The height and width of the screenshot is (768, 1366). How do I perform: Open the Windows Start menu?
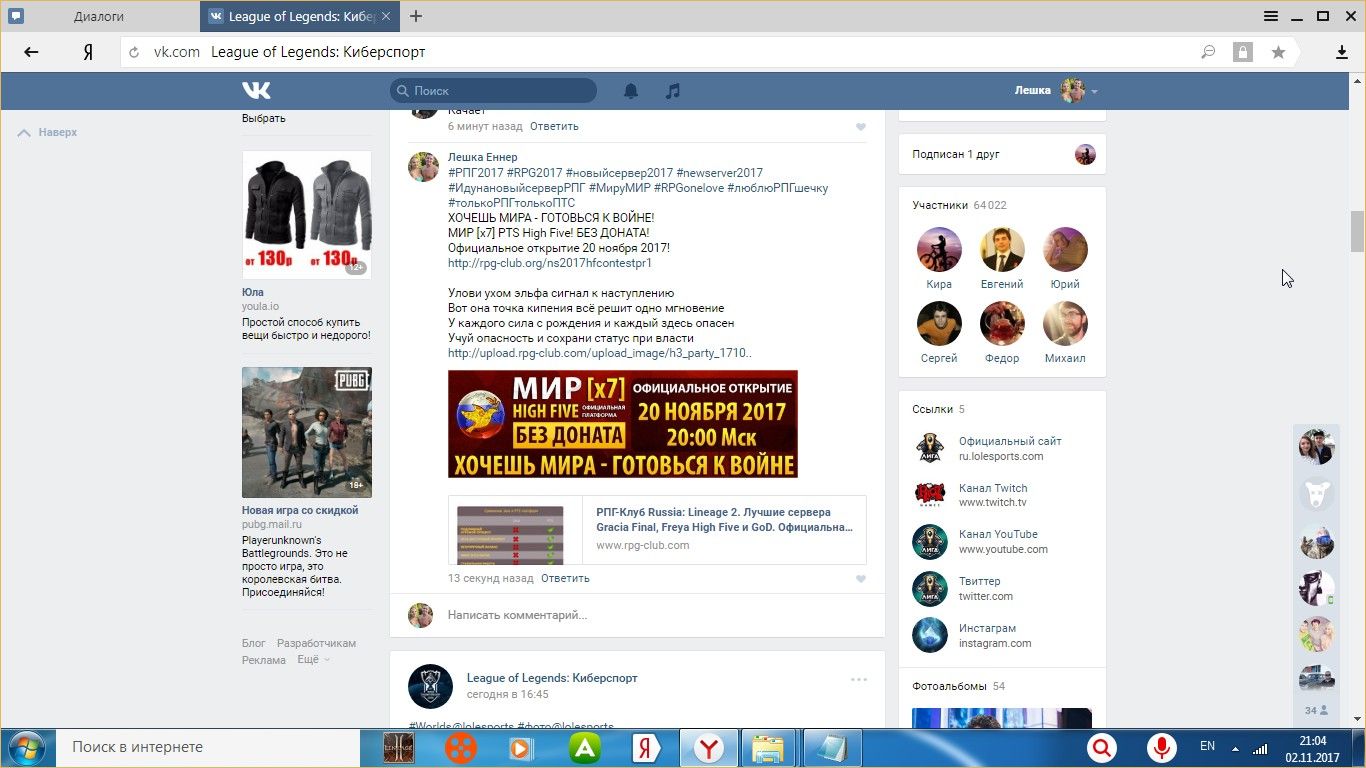[x=27, y=748]
